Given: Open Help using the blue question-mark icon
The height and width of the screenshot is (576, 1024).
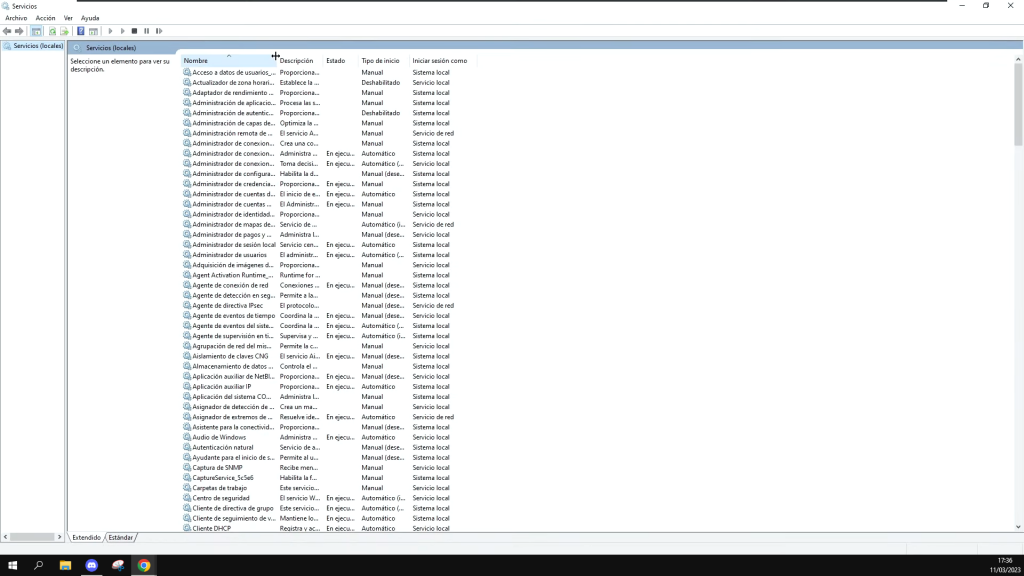Looking at the screenshot, I should (x=80, y=31).
